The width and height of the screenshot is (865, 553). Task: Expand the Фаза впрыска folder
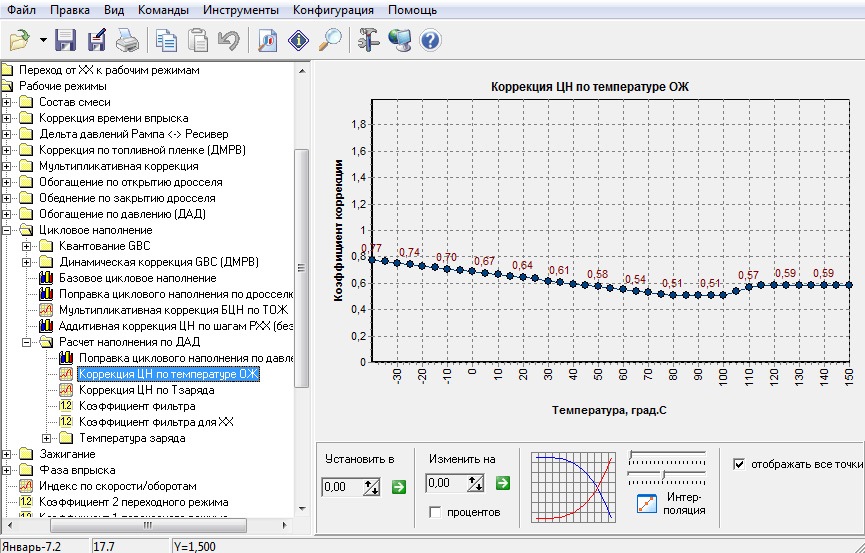click(7, 470)
